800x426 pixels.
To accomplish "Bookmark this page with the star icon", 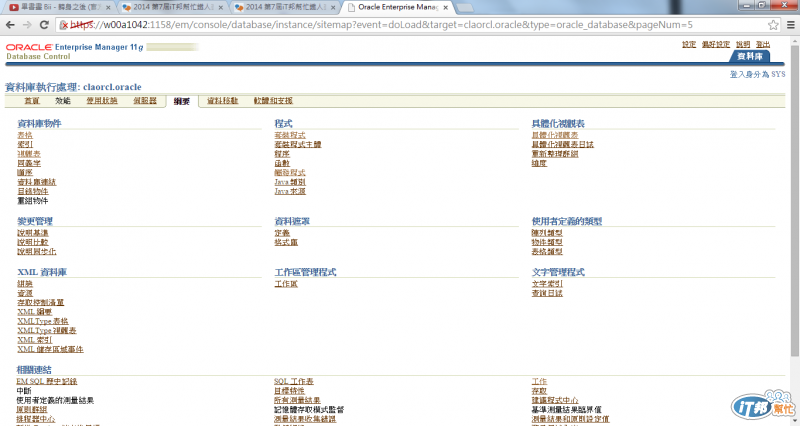I will point(773,24).
